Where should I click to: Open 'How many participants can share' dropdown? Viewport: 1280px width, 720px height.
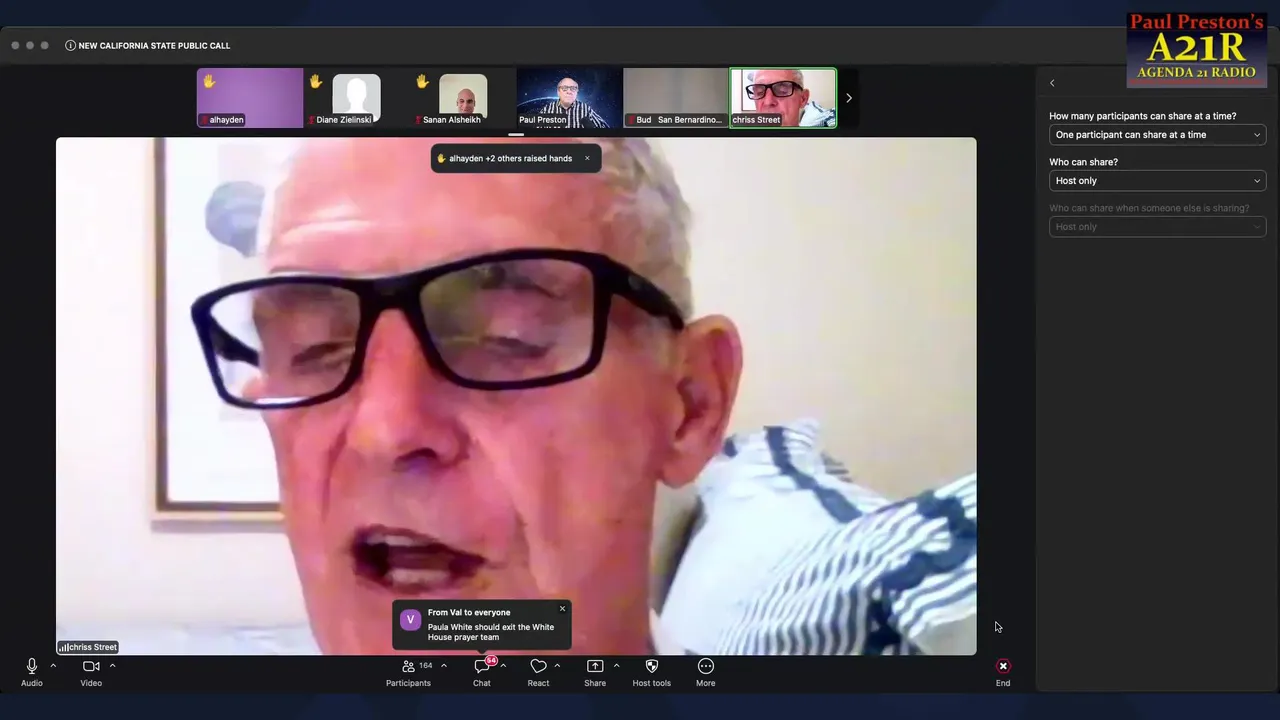pos(1157,135)
